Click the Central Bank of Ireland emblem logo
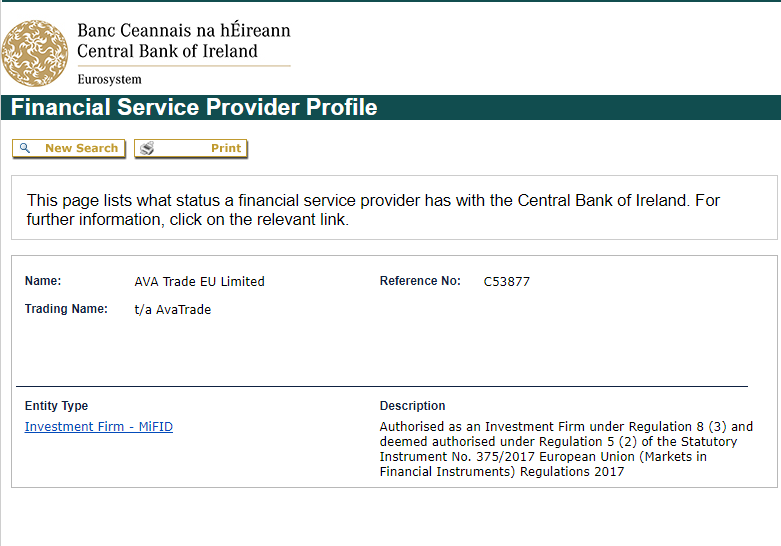This screenshot has height=546, width=781. (36, 53)
